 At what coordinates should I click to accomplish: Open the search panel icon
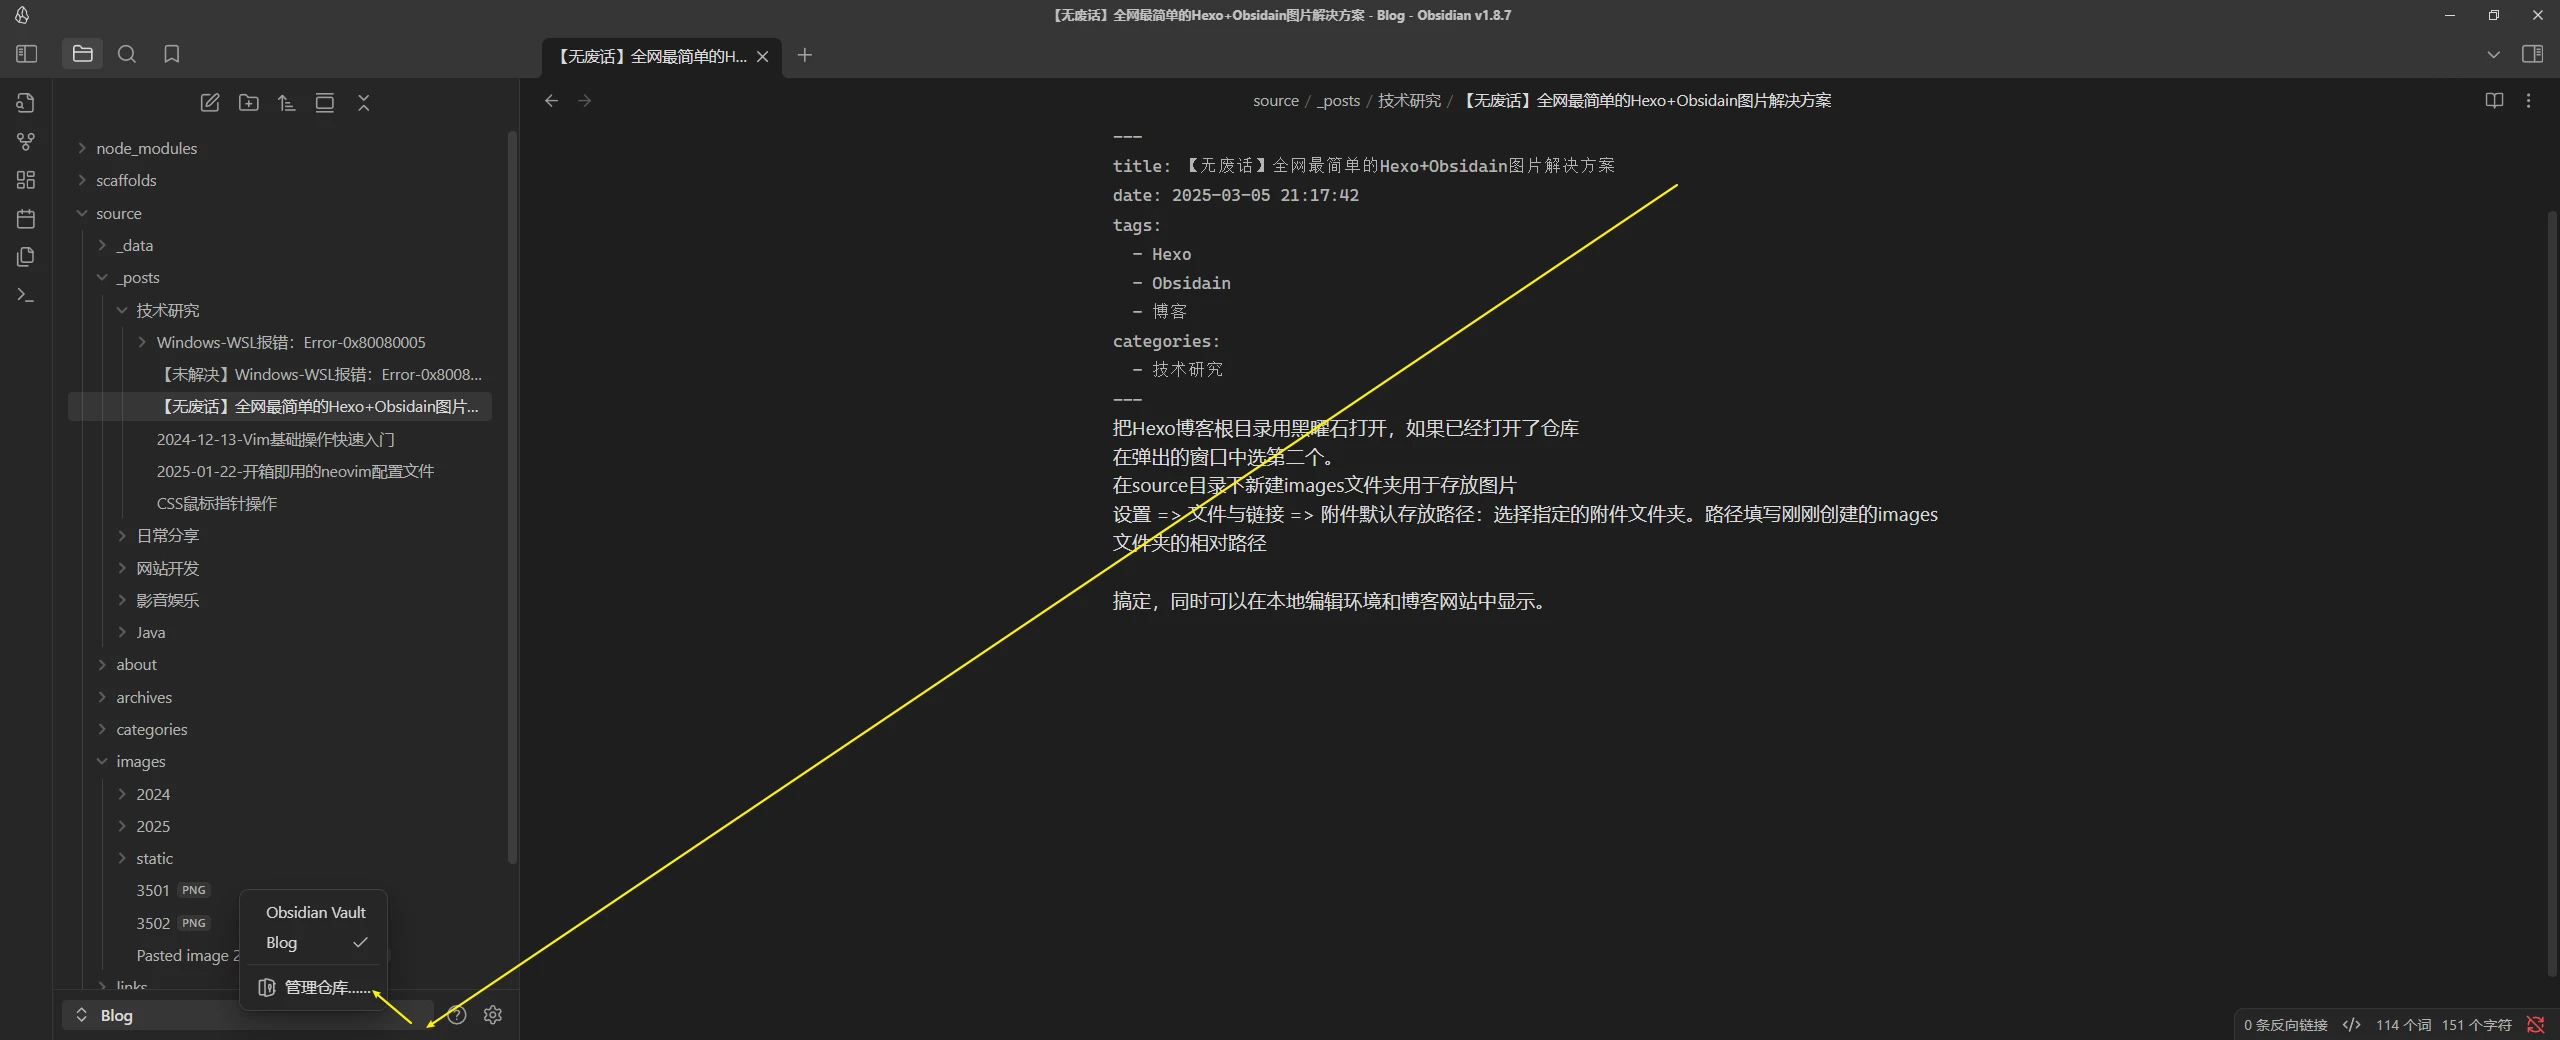[x=127, y=54]
